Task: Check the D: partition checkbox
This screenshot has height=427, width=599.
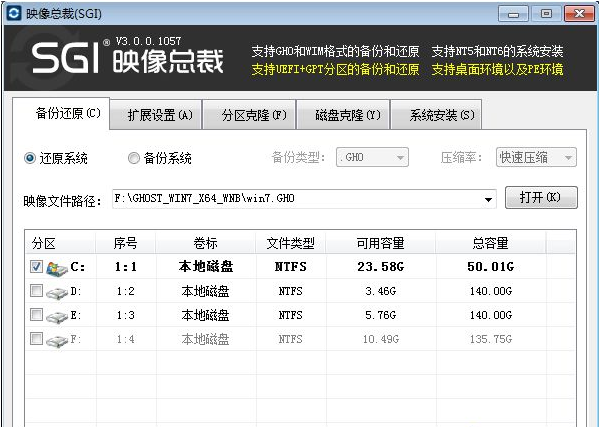Action: [36, 291]
